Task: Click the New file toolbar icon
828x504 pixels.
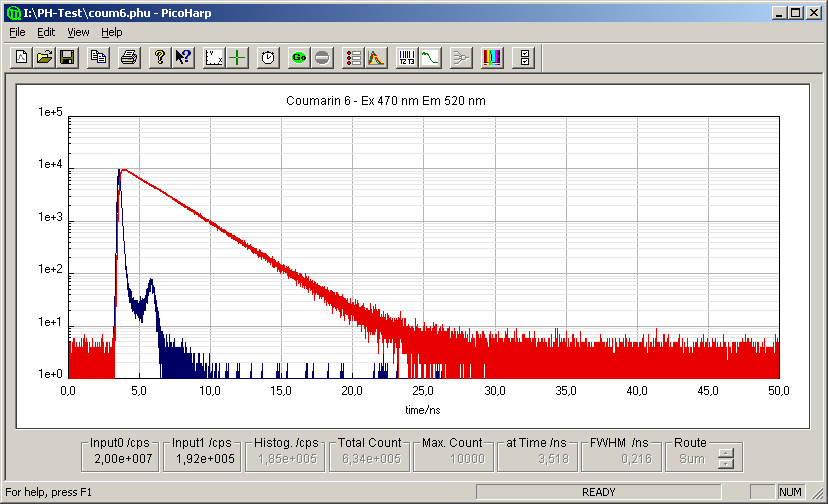Action: tap(21, 58)
